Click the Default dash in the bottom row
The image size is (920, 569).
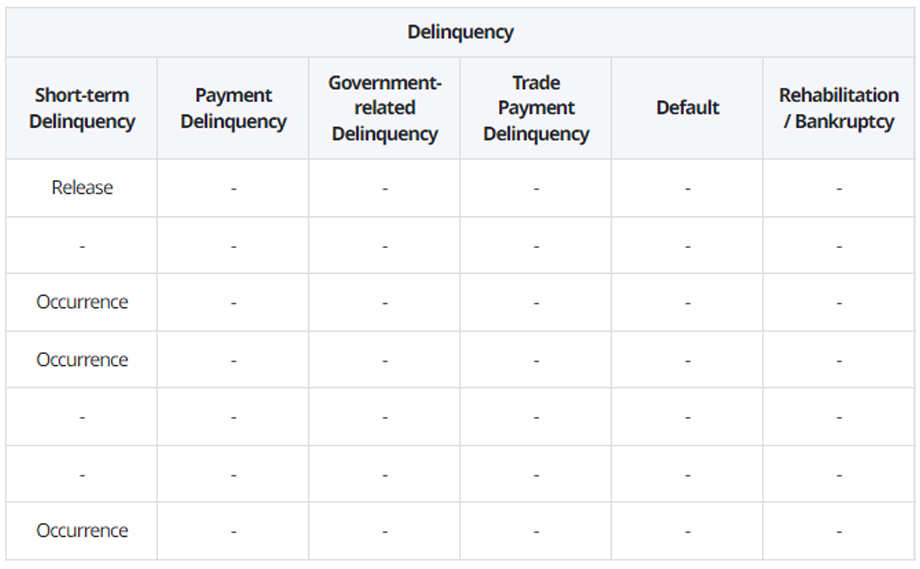688,531
